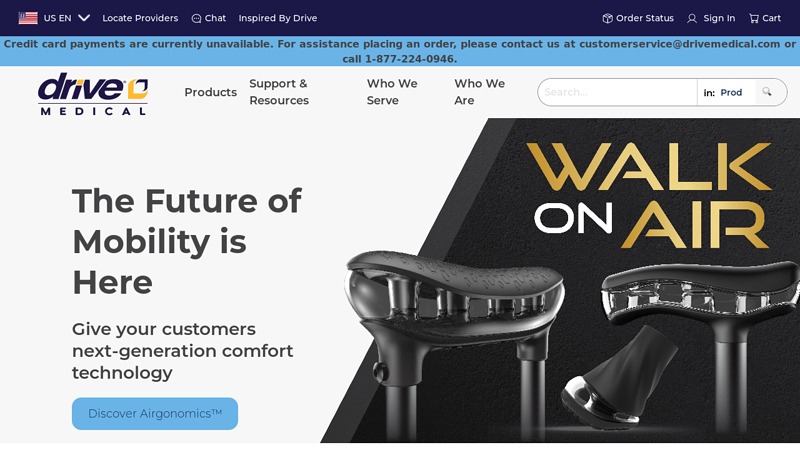This screenshot has height=450, width=800.
Task: Click the Sign In person icon
Action: pos(692,18)
